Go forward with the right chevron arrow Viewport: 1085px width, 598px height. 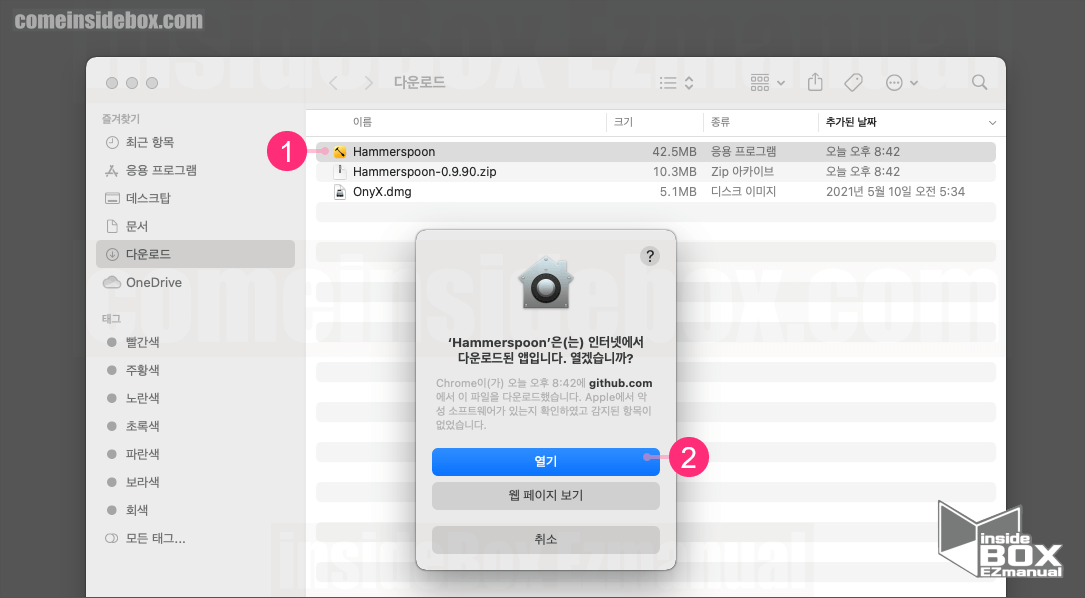tap(369, 82)
